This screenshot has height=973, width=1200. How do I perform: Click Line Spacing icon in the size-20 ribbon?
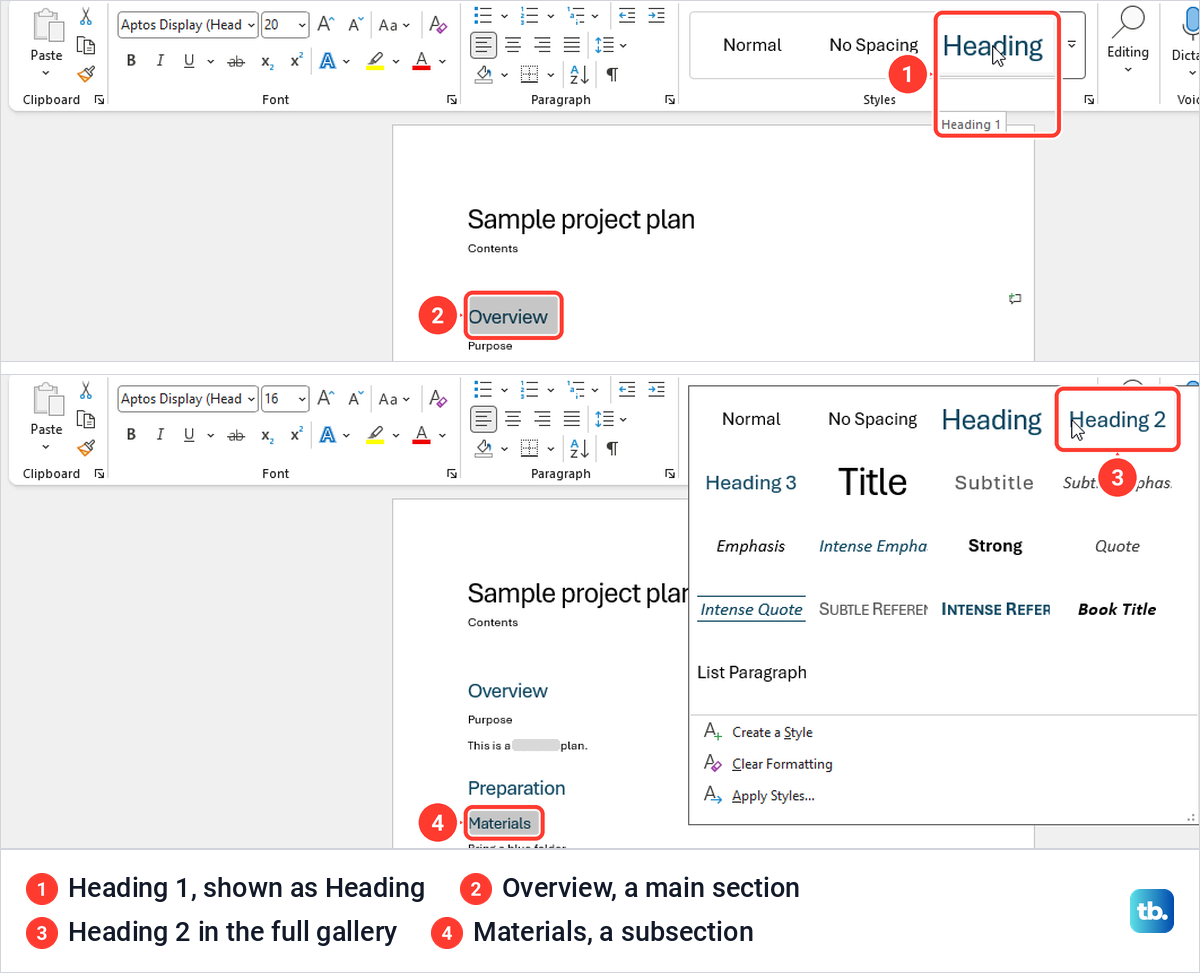(604, 45)
